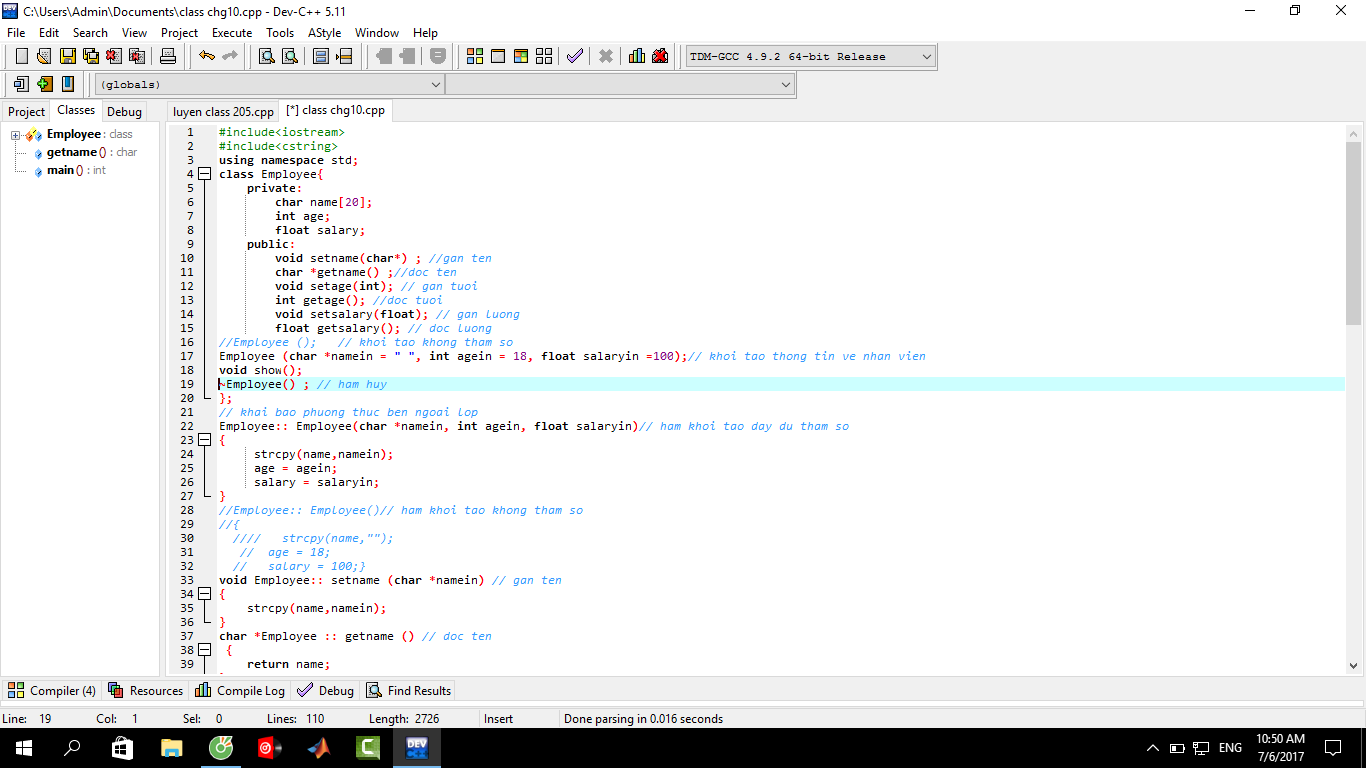Toggle the fold marker at line 23

[x=204, y=440]
